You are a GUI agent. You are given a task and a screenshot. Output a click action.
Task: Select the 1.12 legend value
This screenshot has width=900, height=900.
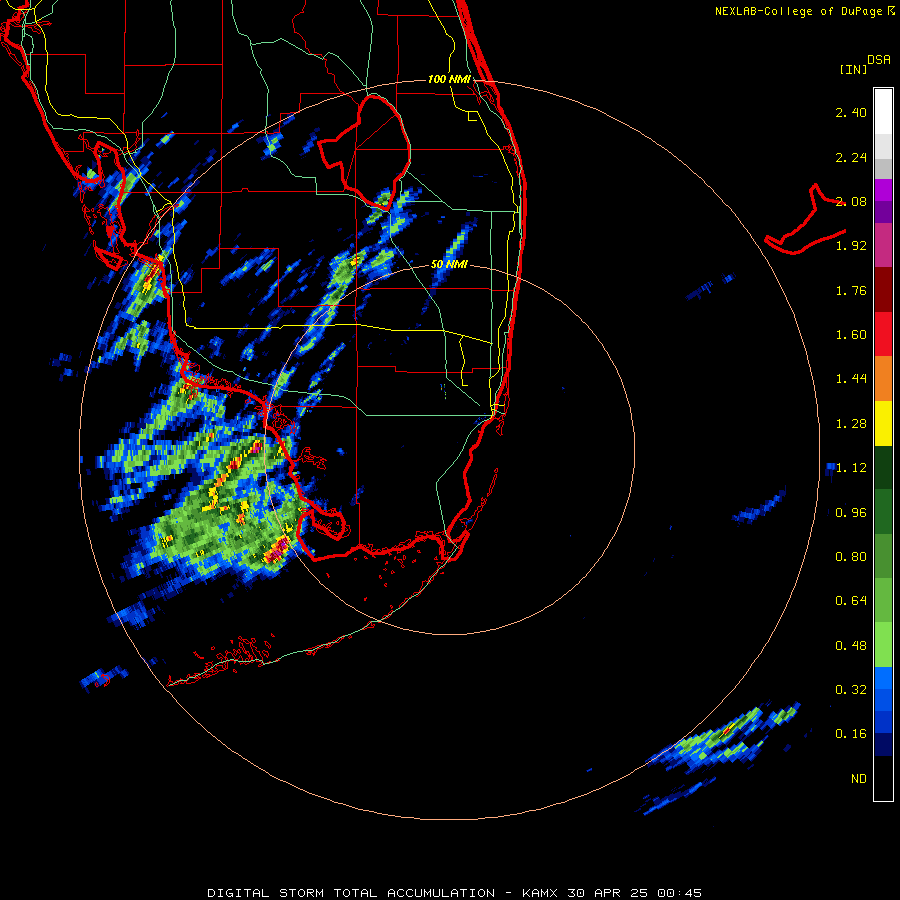[x=851, y=468]
